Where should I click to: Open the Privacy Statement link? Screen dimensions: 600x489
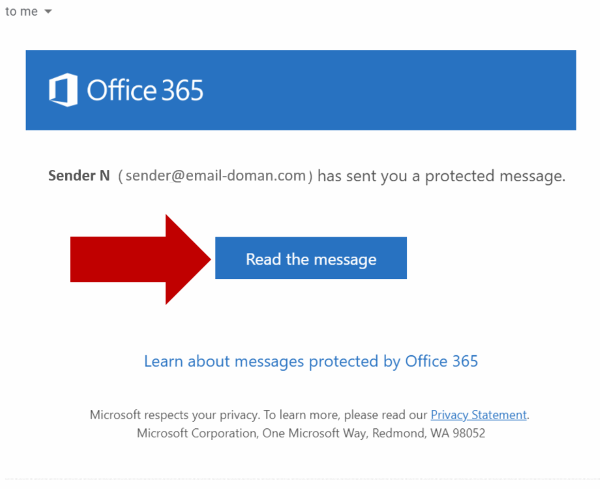479,415
